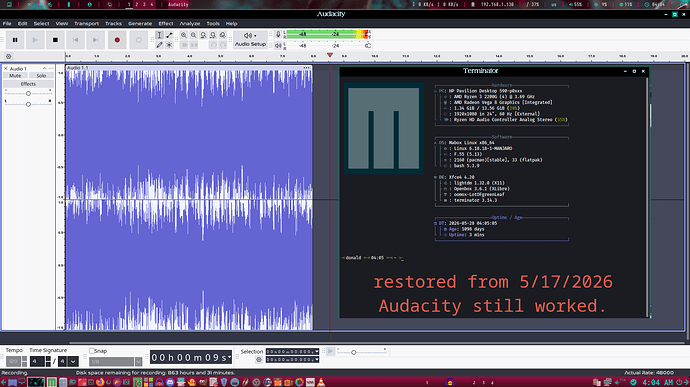Open the Generate menu
The height and width of the screenshot is (387, 690).
click(140, 23)
